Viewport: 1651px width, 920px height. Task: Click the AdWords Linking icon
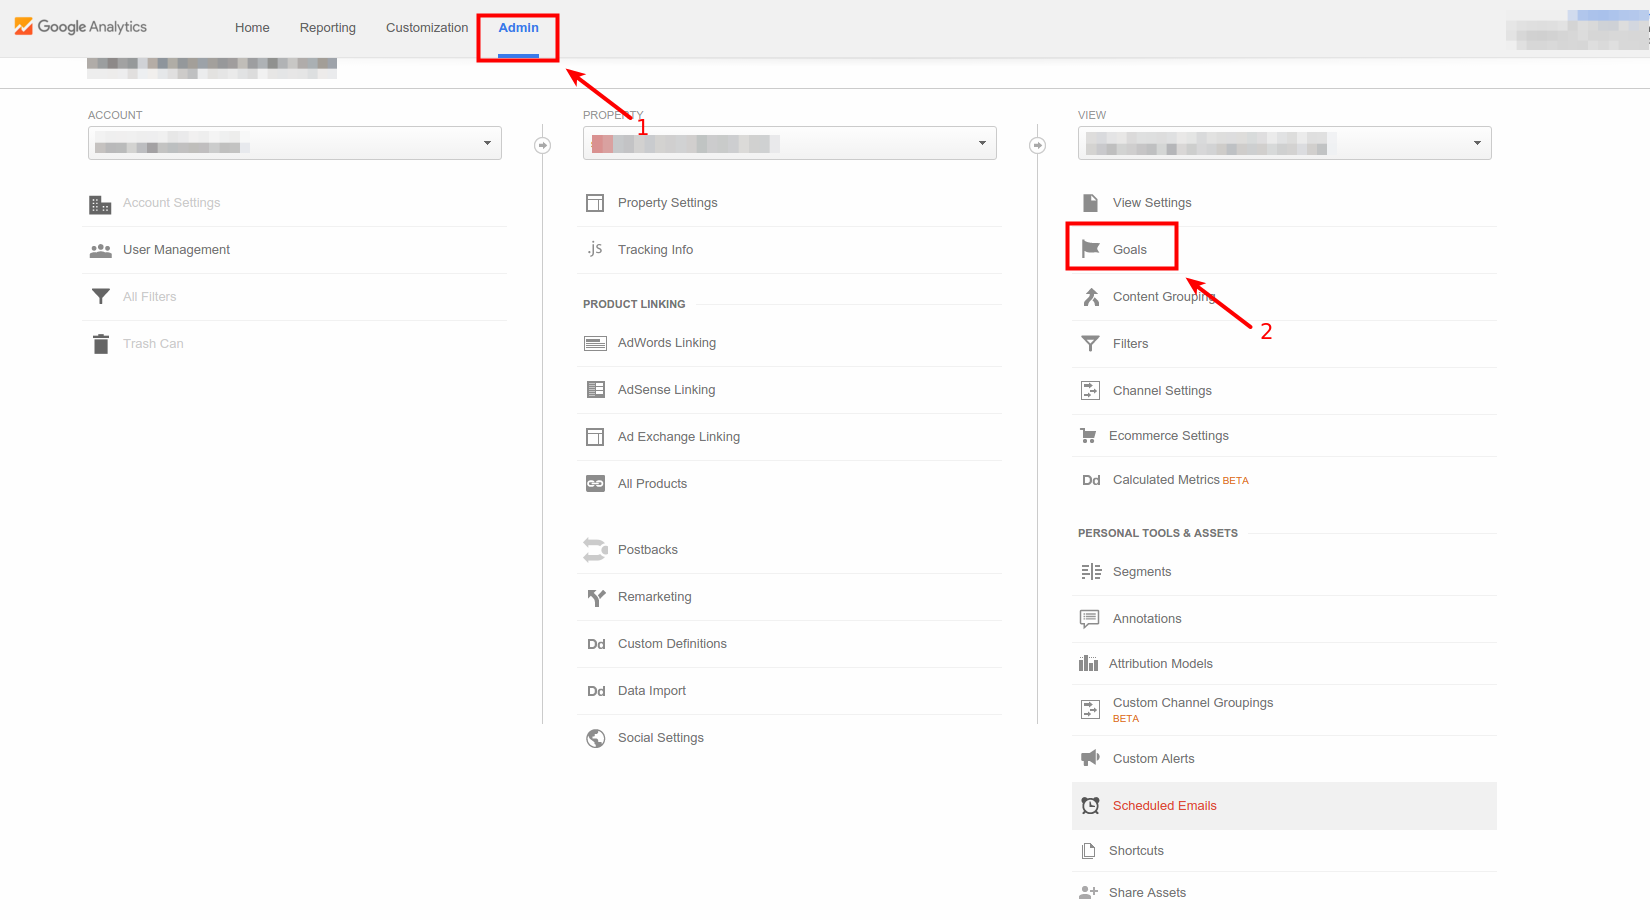coord(595,344)
